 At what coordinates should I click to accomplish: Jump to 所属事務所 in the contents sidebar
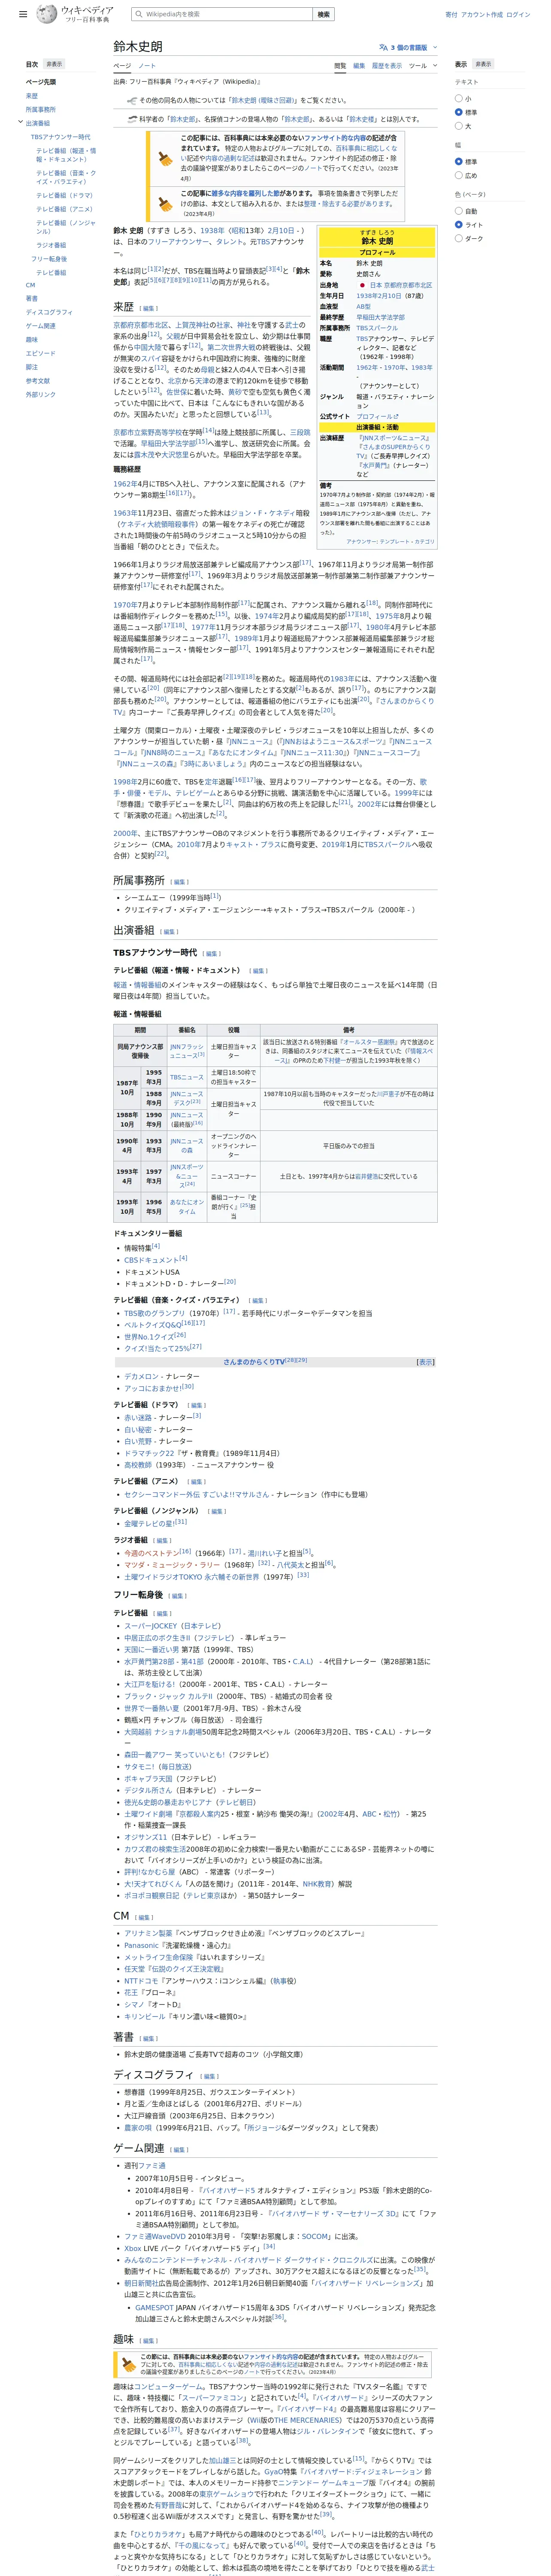pyautogui.click(x=41, y=109)
